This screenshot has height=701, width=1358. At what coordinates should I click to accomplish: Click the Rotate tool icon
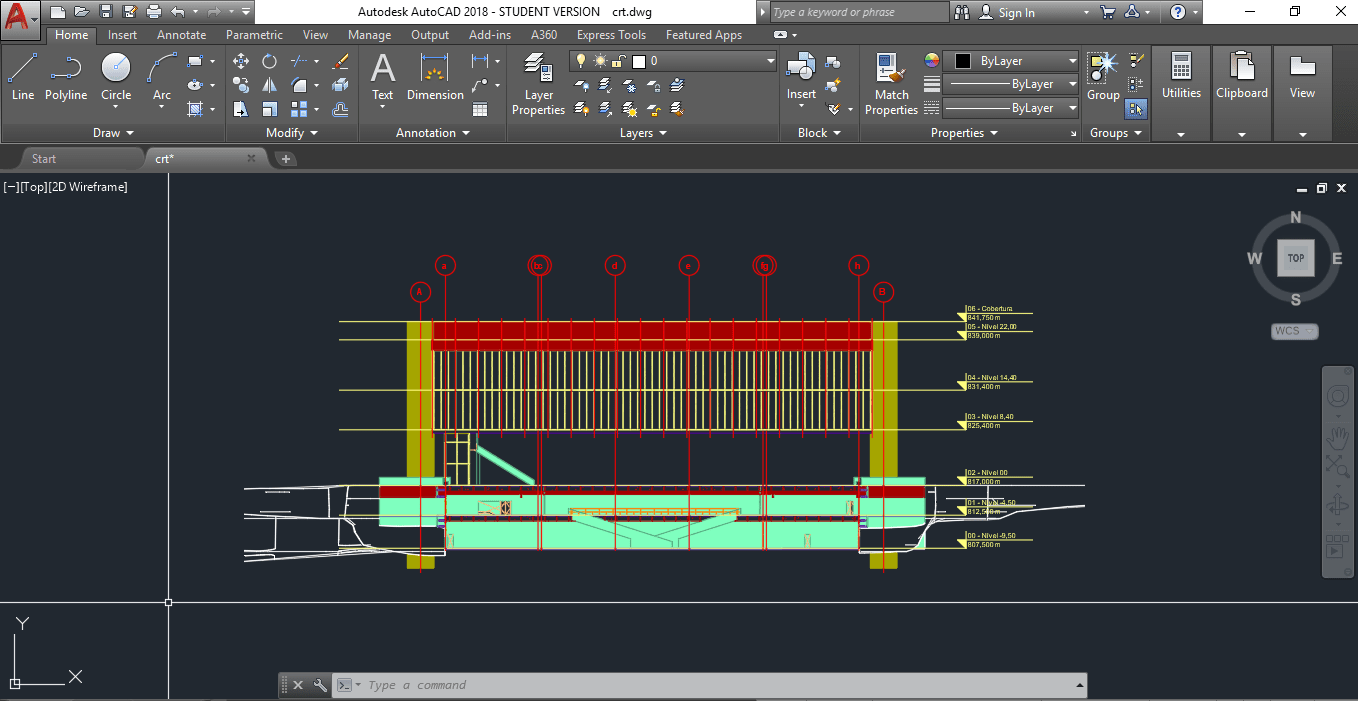(269, 61)
